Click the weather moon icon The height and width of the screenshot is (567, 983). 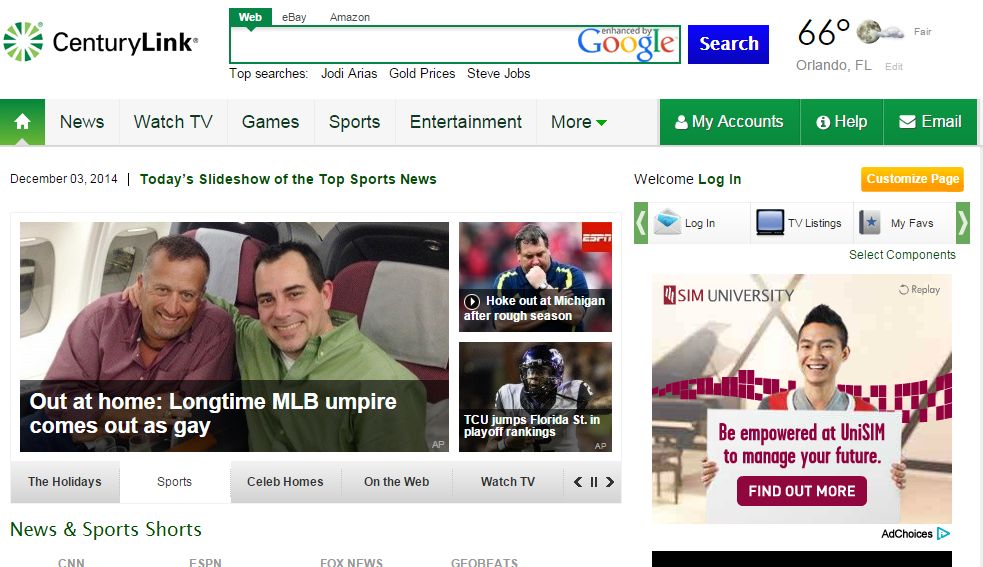point(880,31)
